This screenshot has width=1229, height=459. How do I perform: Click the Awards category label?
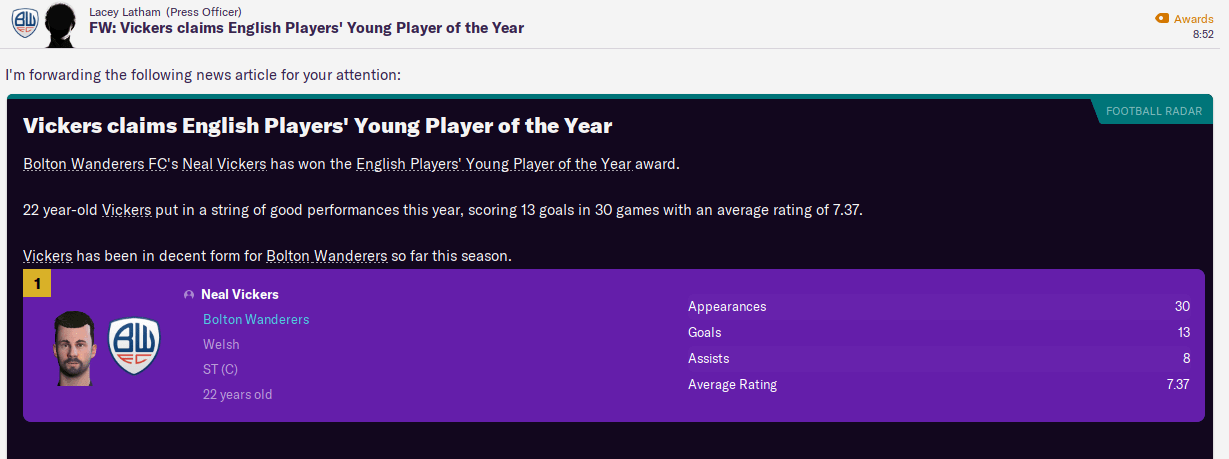(x=1194, y=18)
